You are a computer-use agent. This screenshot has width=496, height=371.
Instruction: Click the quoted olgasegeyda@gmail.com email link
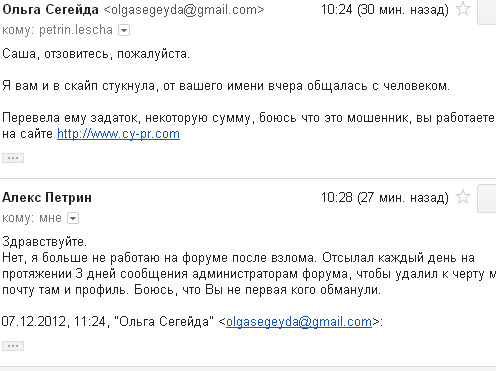click(x=299, y=322)
